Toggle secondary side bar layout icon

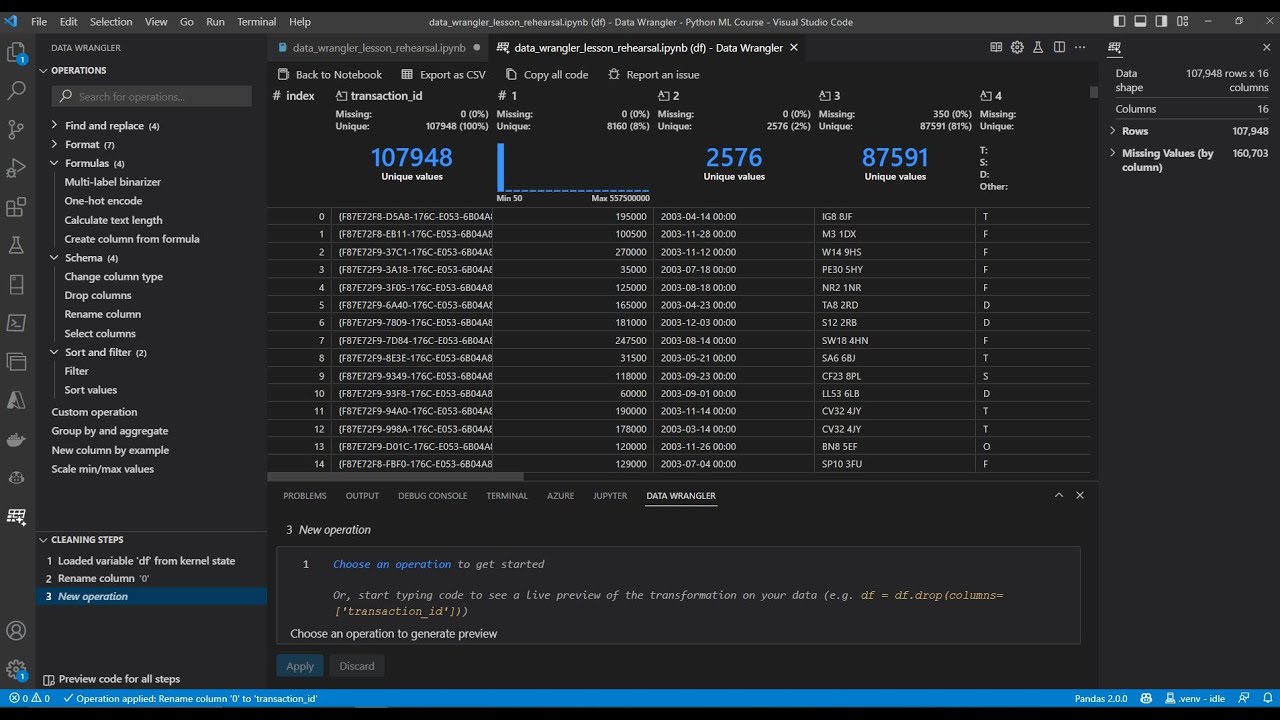pyautogui.click(x=1161, y=21)
